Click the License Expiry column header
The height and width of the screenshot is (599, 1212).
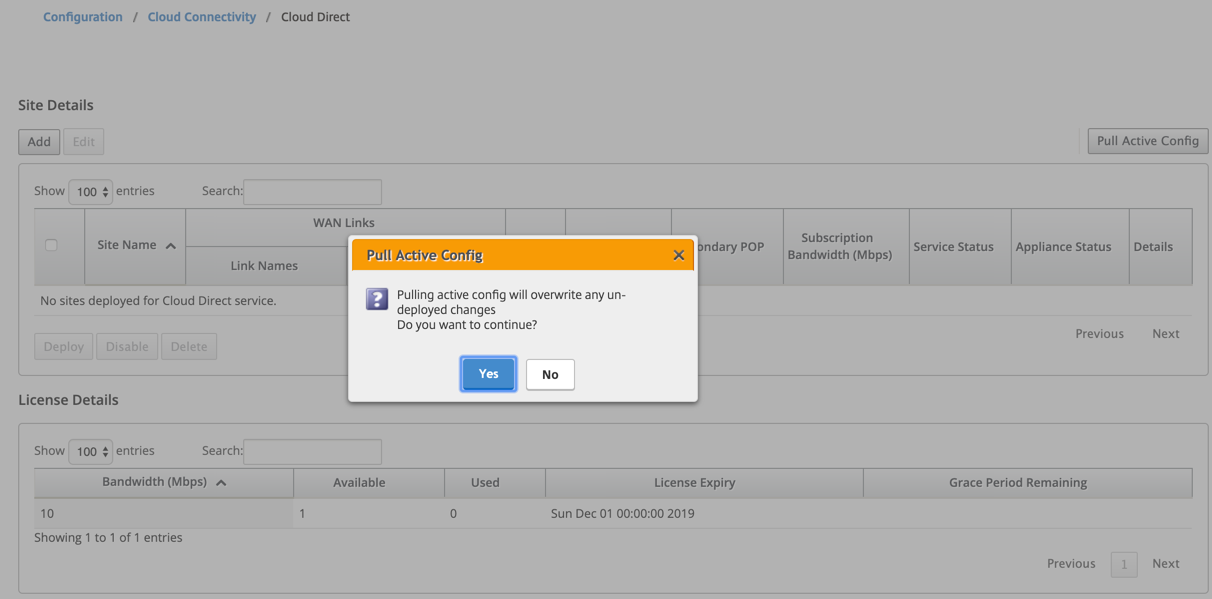tap(704, 483)
